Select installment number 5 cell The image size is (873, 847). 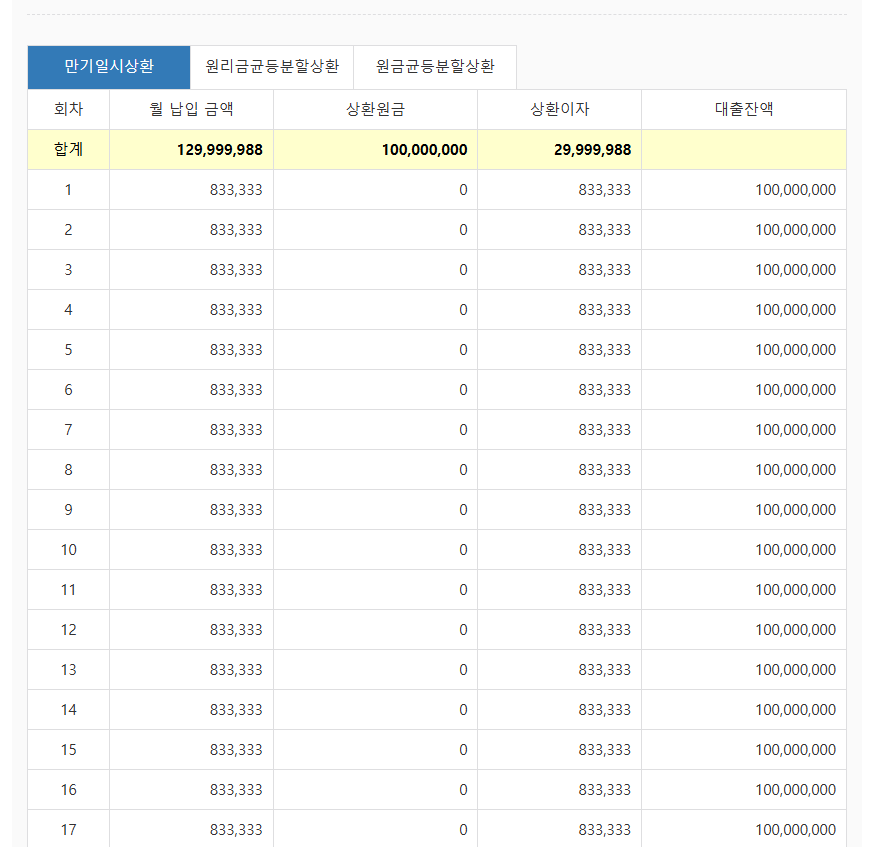coord(68,350)
